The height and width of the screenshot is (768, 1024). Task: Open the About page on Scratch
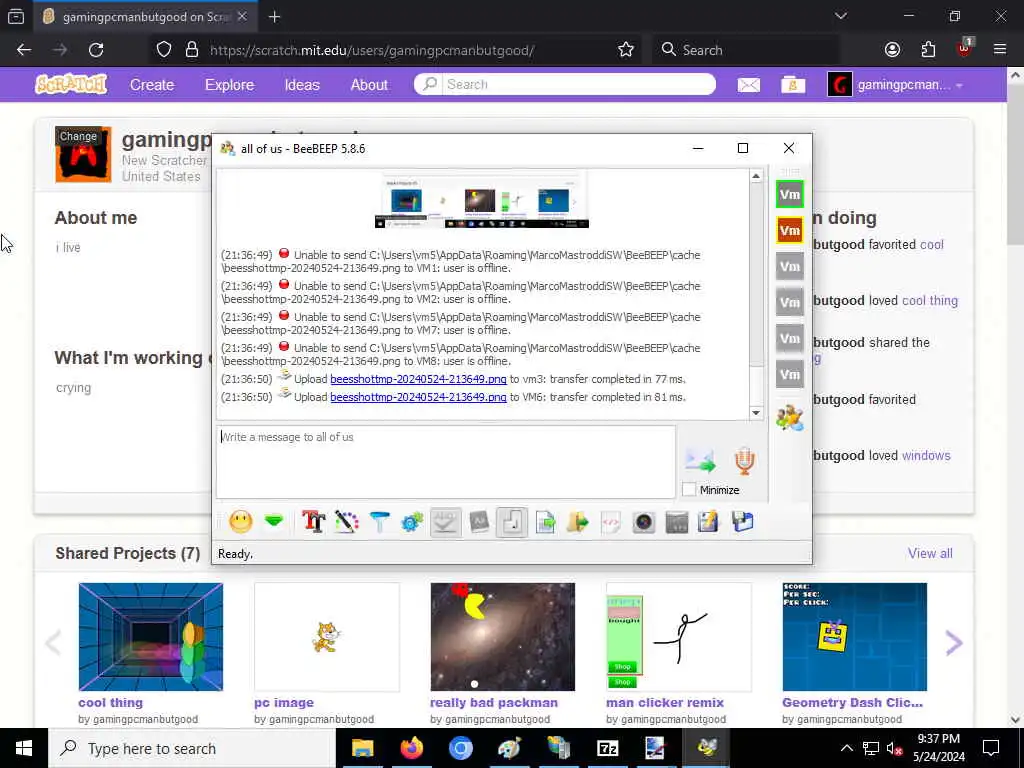(369, 85)
